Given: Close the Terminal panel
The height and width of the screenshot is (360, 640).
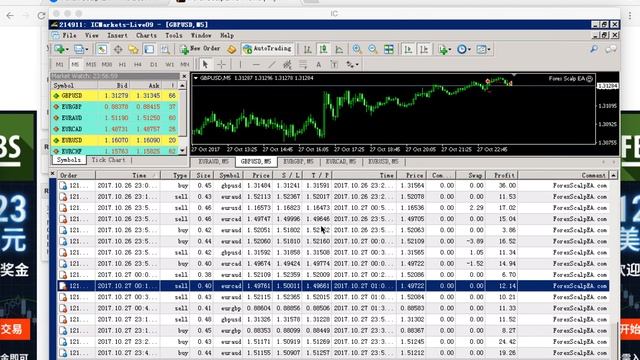Looking at the screenshot, I should (52, 174).
